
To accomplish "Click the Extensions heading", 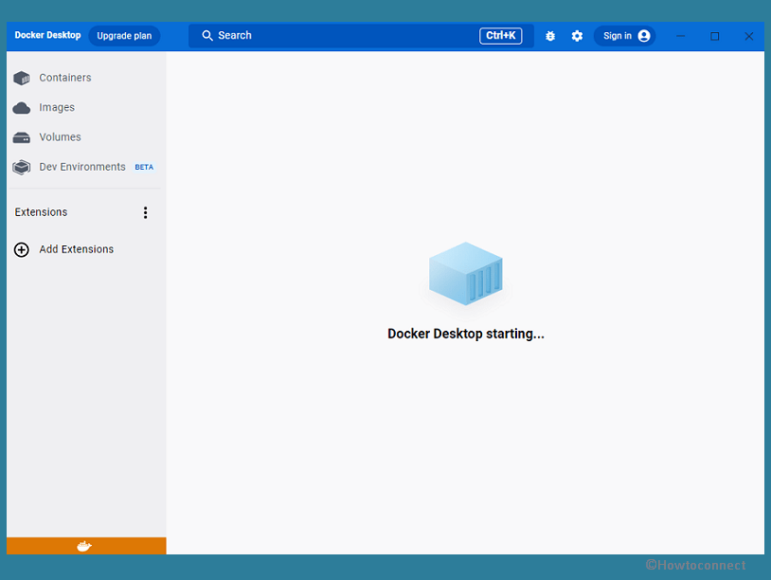I will [x=41, y=212].
